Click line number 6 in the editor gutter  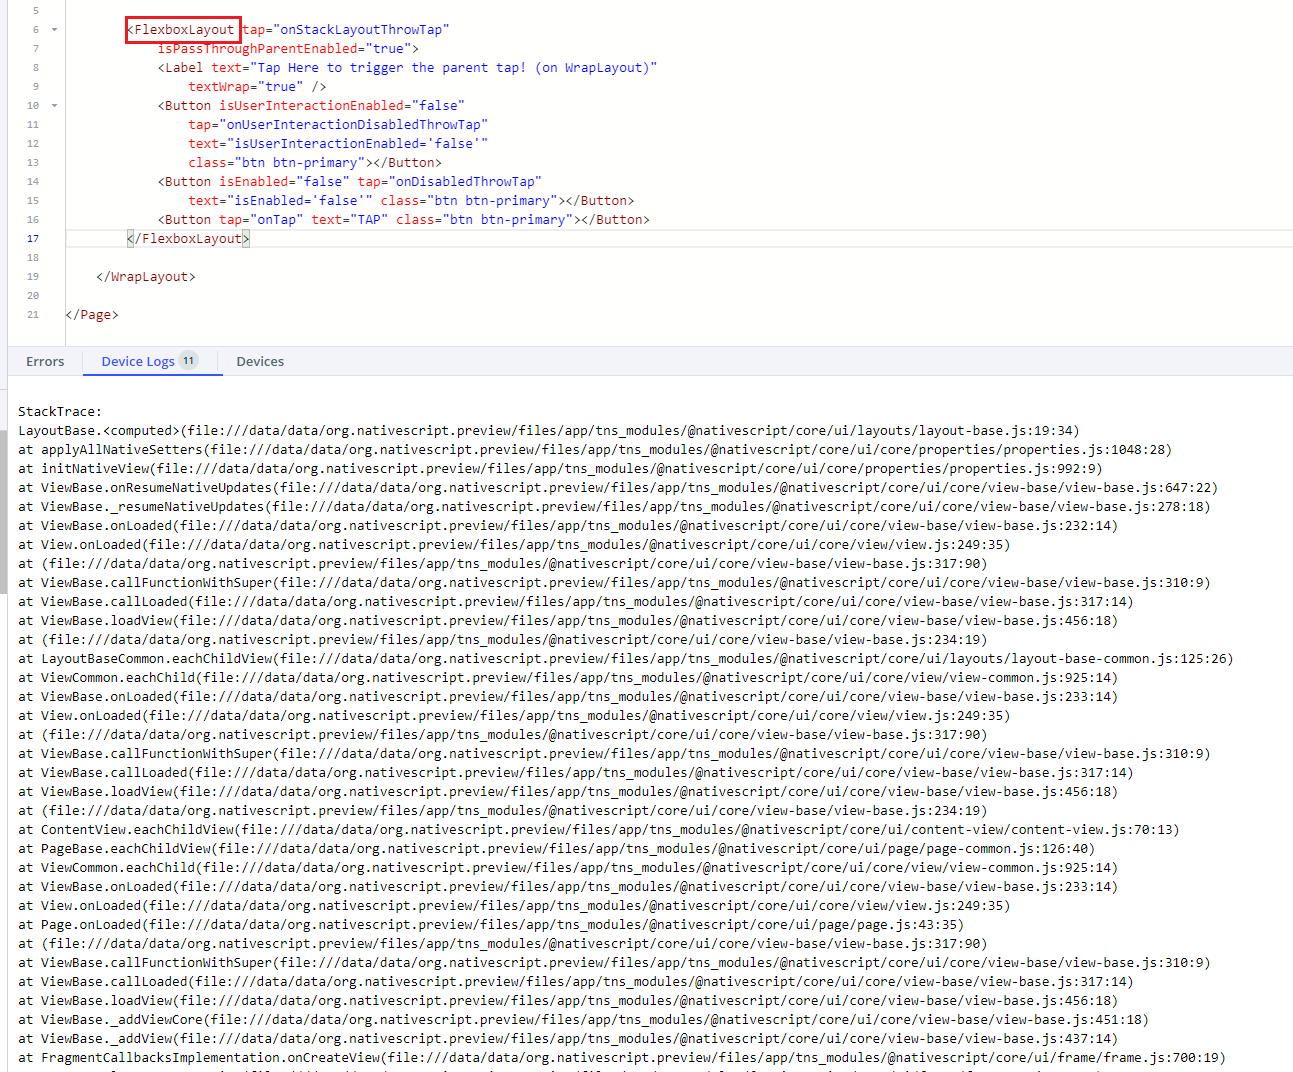[36, 29]
